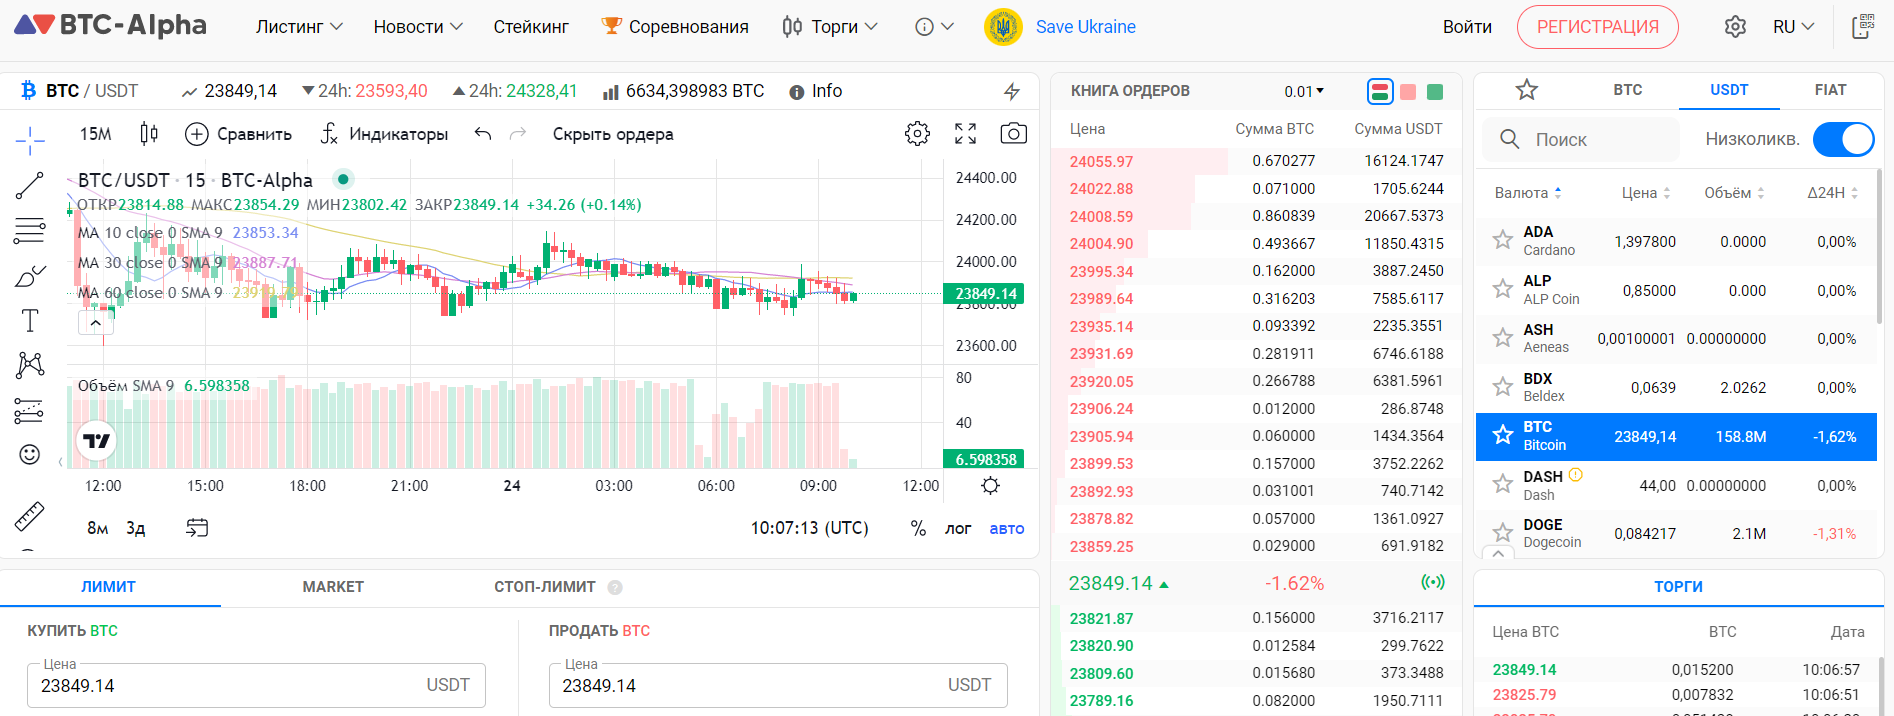Open the Стейкинг page
This screenshot has height=716, width=1894.
click(x=531, y=27)
